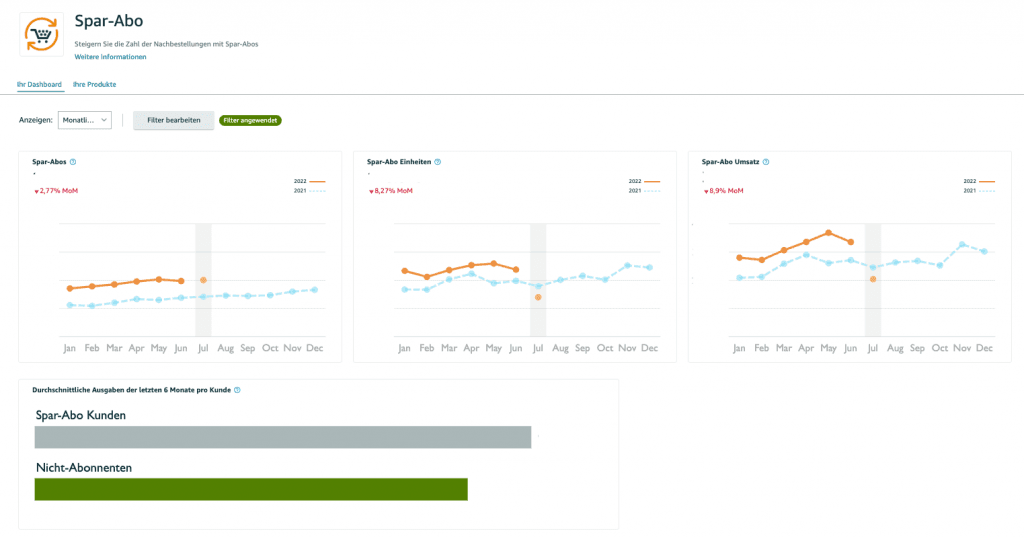The height and width of the screenshot is (537, 1024).
Task: Click the blue Dec point in Spar-Abos chart
Action: [315, 289]
